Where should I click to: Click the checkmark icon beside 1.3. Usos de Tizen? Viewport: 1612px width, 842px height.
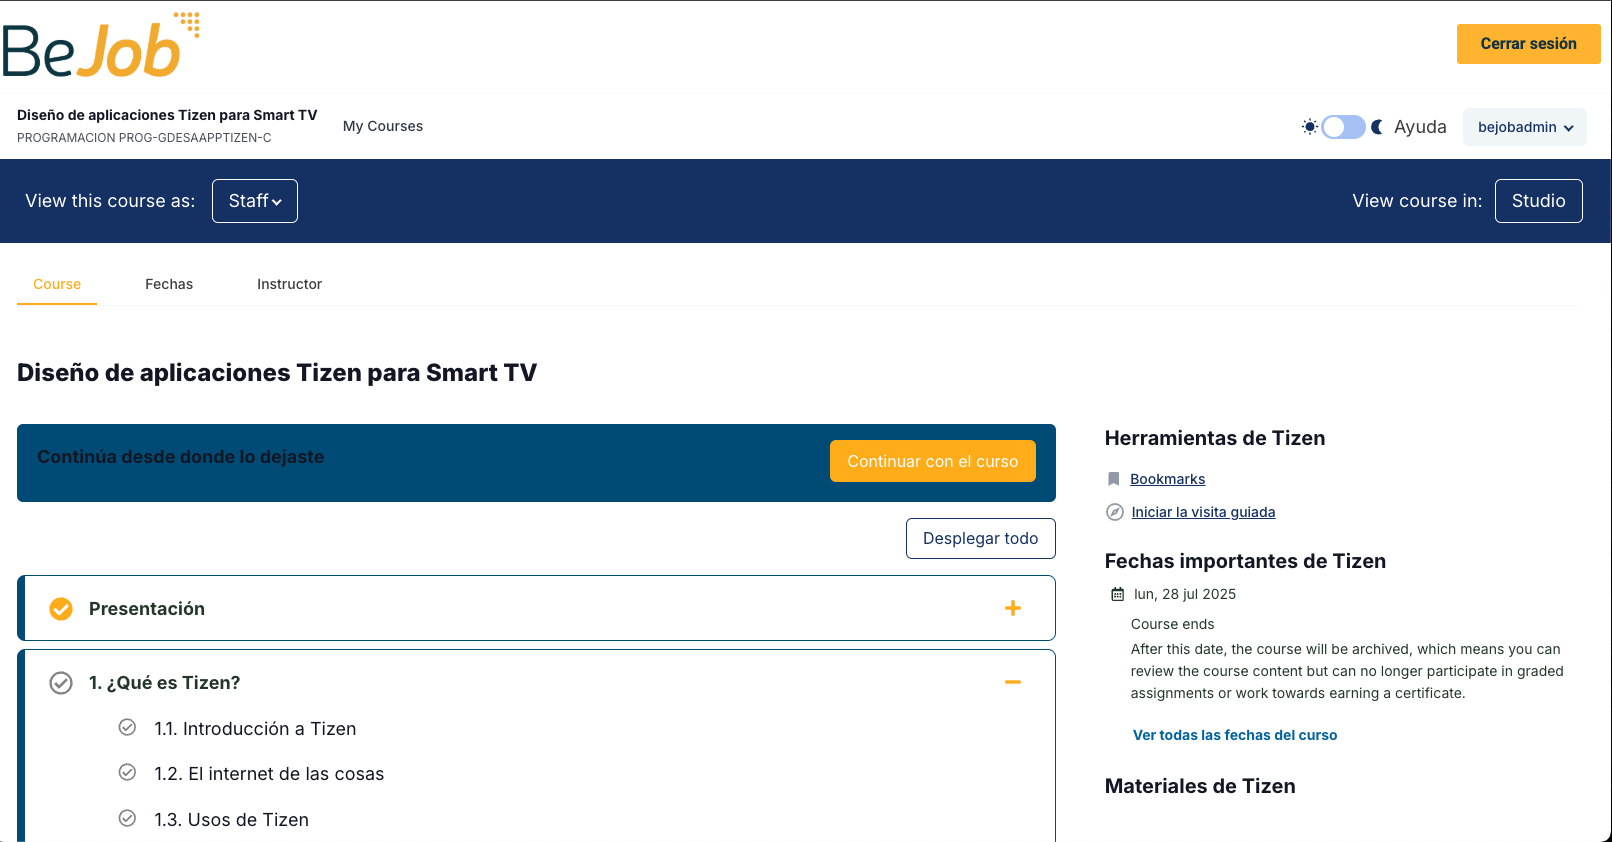(x=127, y=818)
